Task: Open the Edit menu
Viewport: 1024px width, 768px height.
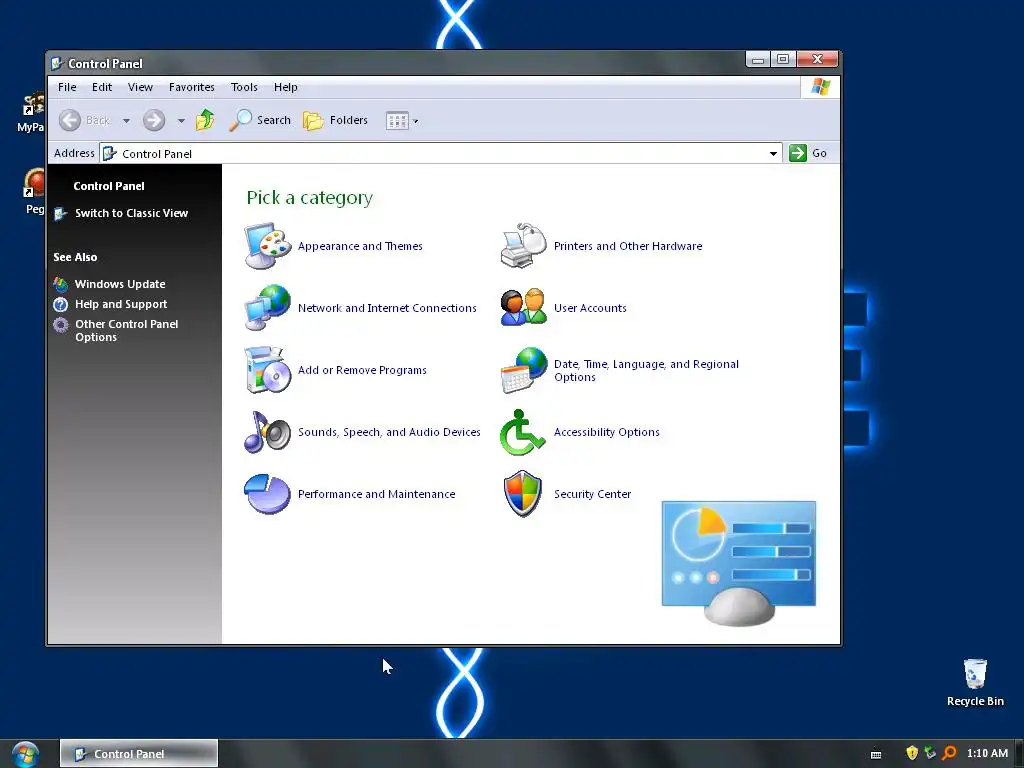Action: (102, 87)
